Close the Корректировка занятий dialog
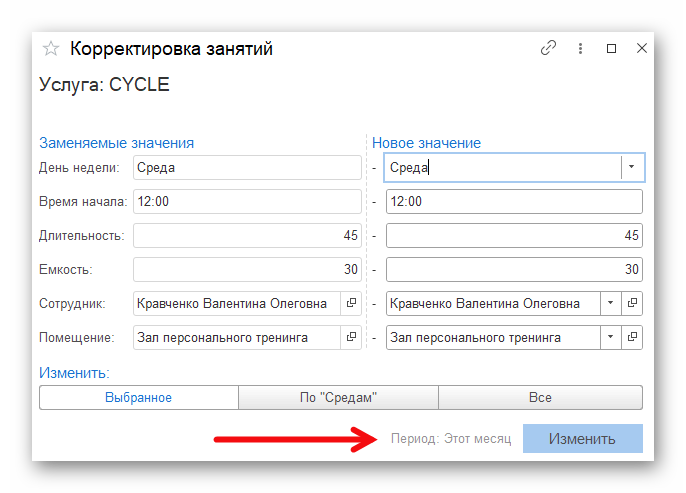The height and width of the screenshot is (493, 686). tap(641, 48)
